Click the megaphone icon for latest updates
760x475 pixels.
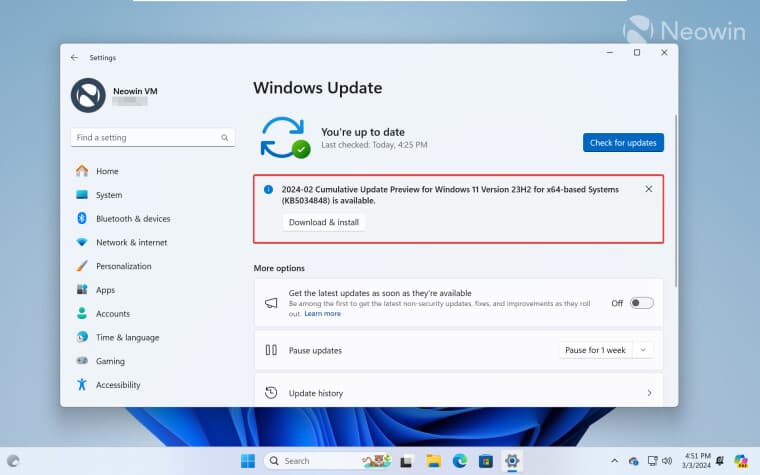271,303
